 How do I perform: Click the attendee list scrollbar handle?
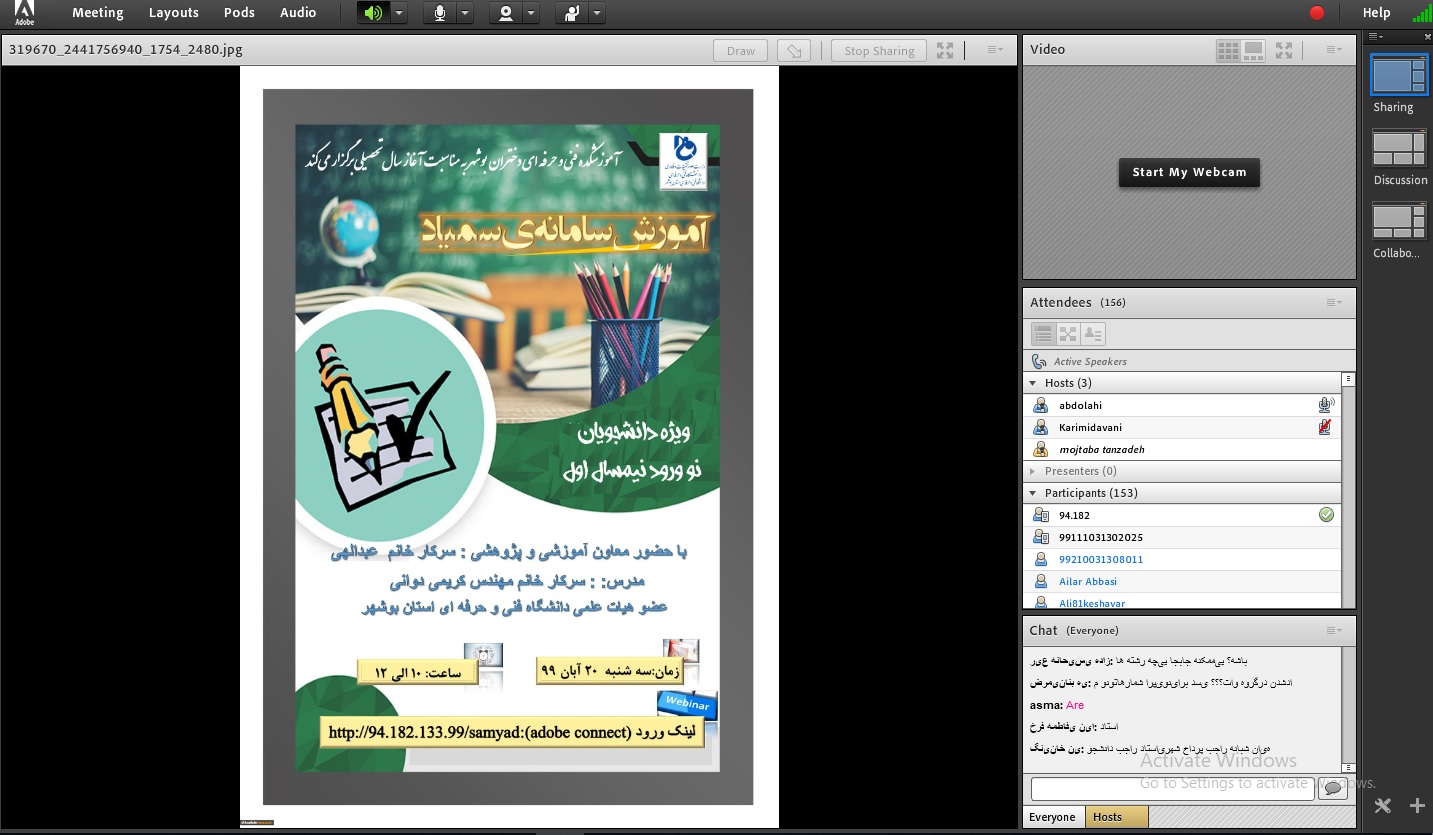1348,379
